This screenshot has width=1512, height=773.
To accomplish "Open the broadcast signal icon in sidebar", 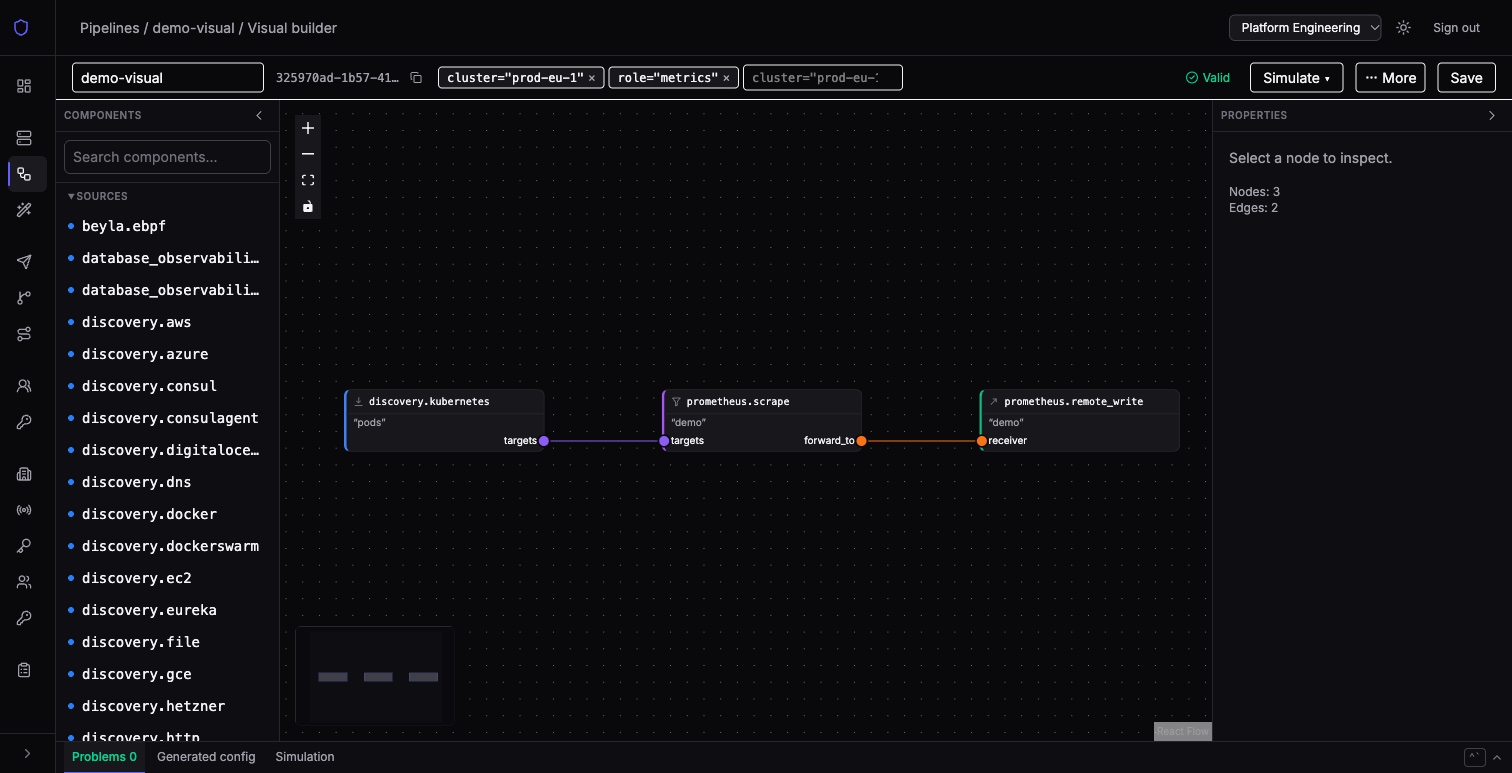I will point(24,510).
